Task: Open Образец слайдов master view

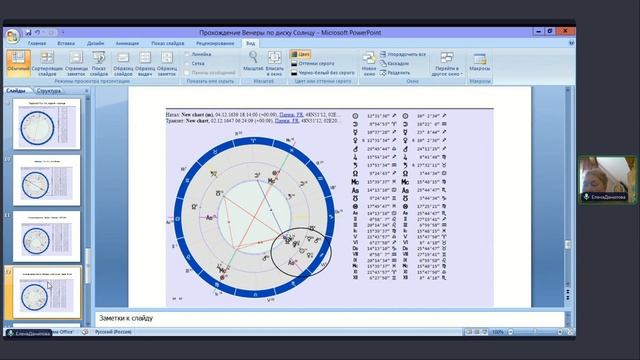Action: tap(123, 63)
